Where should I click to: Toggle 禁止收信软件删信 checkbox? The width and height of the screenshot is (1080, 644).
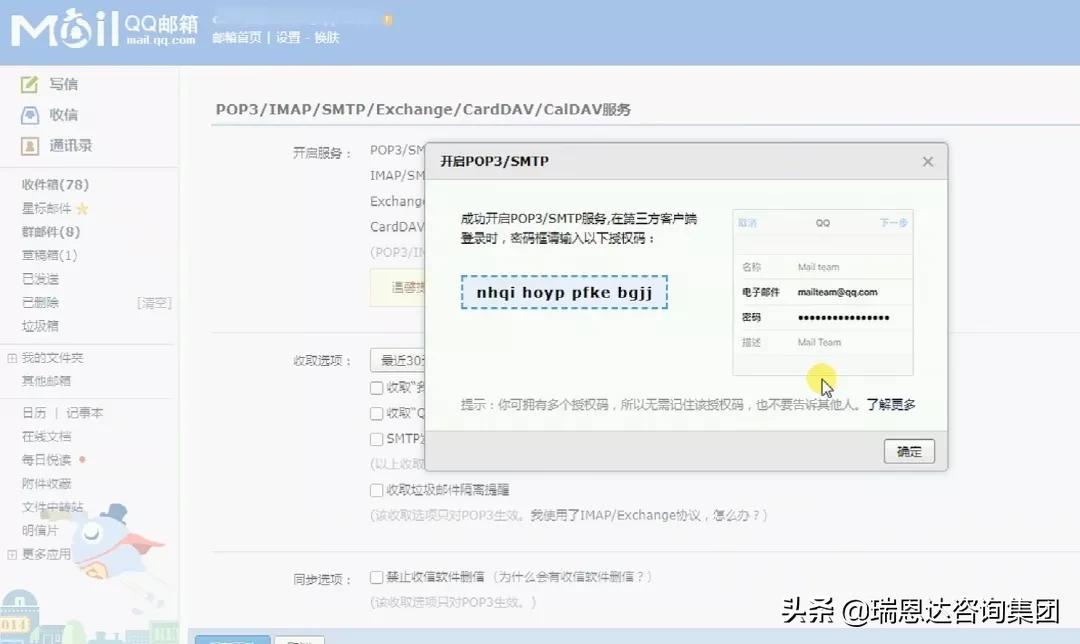click(x=376, y=577)
